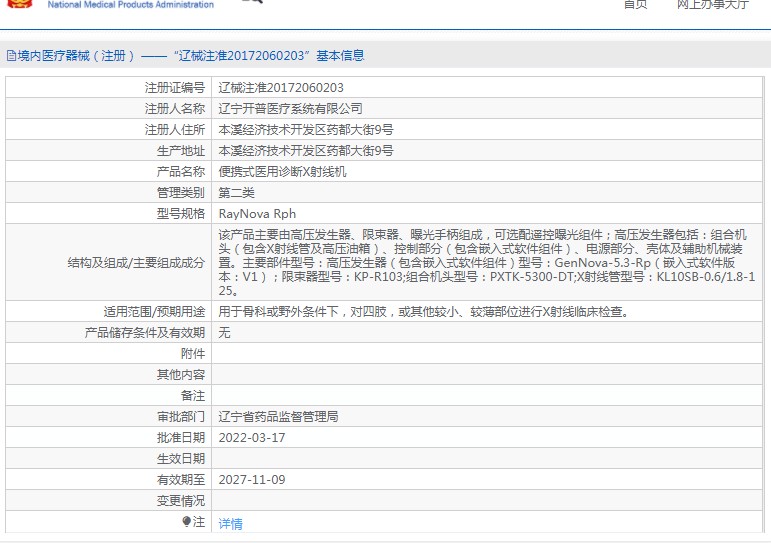Click expiry date 2027-11-09
This screenshot has height=543, width=771.
(x=252, y=480)
